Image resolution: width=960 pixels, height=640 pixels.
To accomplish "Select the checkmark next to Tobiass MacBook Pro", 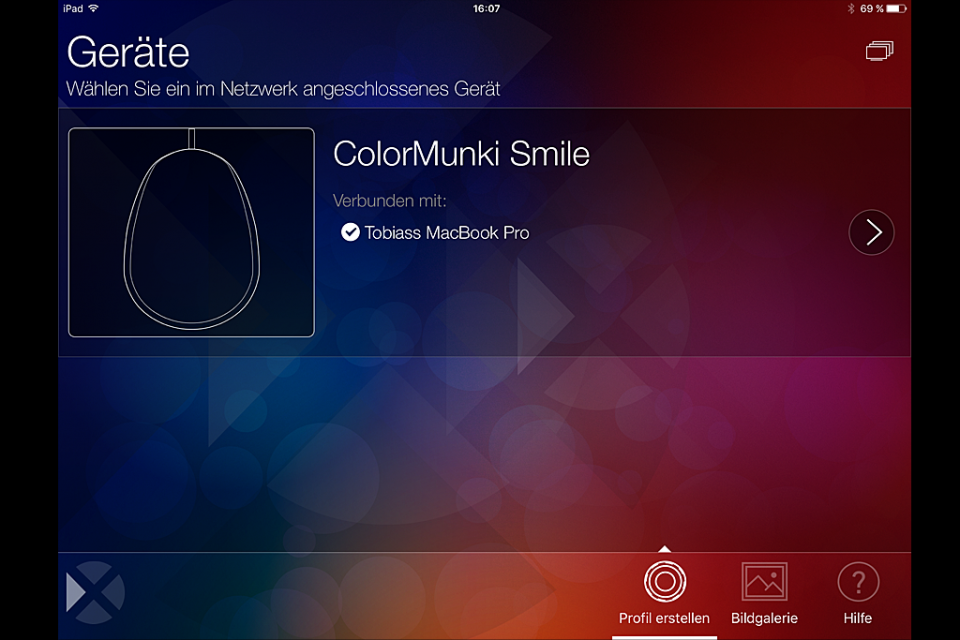I will (350, 232).
